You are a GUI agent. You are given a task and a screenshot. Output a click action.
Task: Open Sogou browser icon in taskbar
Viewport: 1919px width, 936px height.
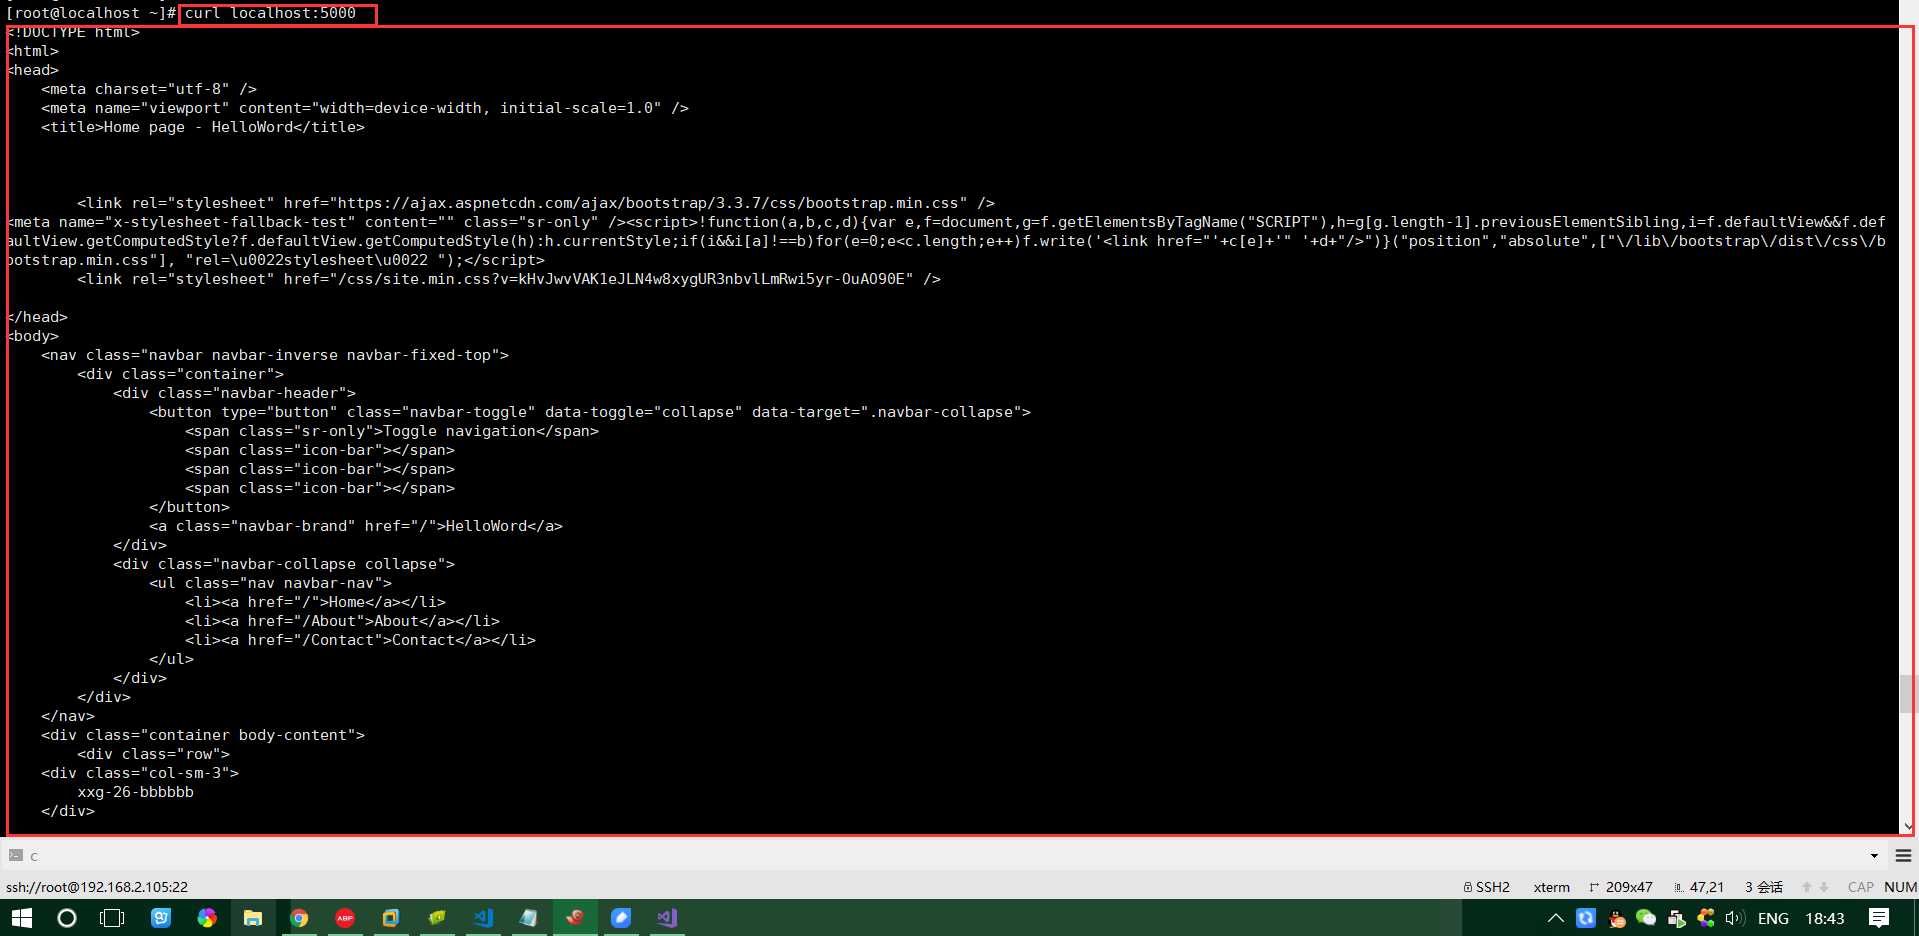point(161,918)
